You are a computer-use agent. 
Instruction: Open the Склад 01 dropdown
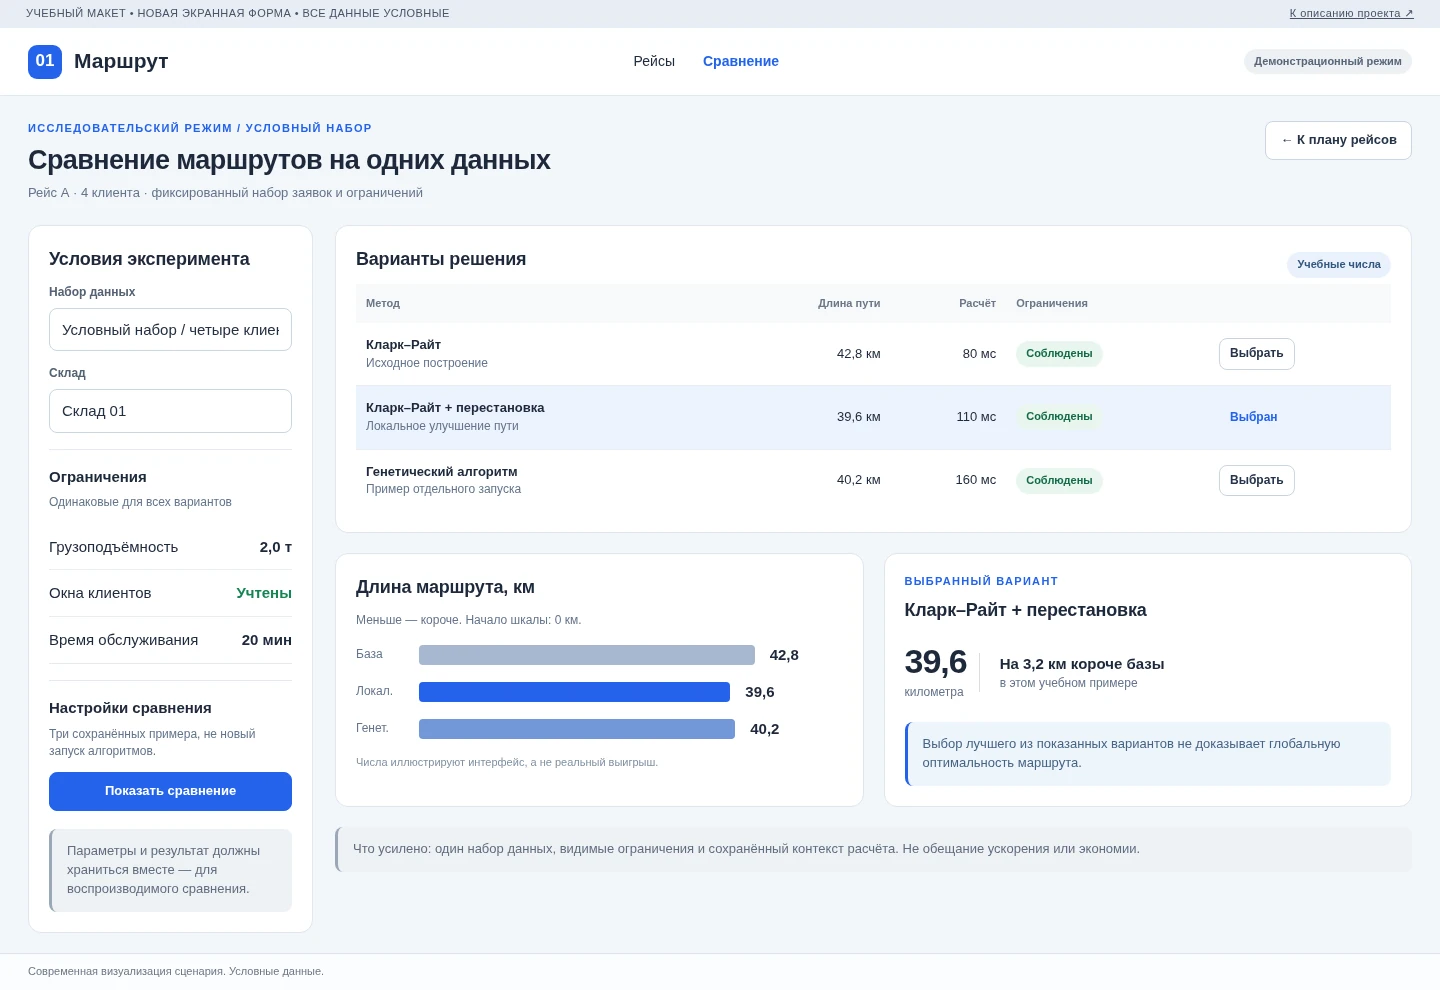[x=170, y=411]
